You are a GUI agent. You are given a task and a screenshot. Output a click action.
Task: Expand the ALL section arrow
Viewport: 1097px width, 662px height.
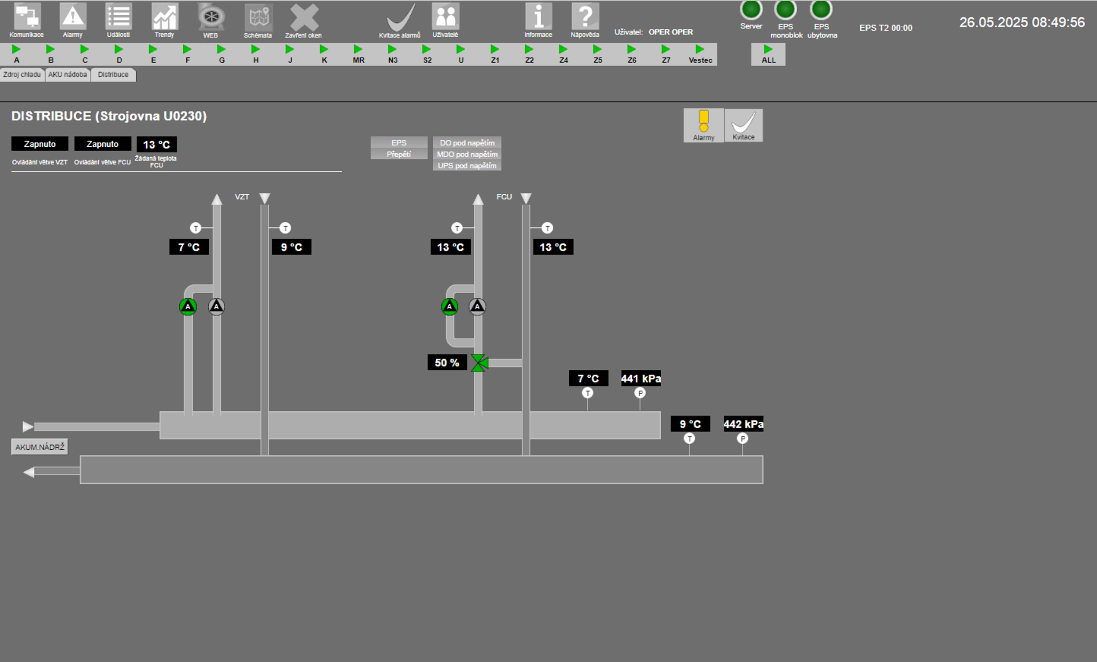(x=768, y=49)
